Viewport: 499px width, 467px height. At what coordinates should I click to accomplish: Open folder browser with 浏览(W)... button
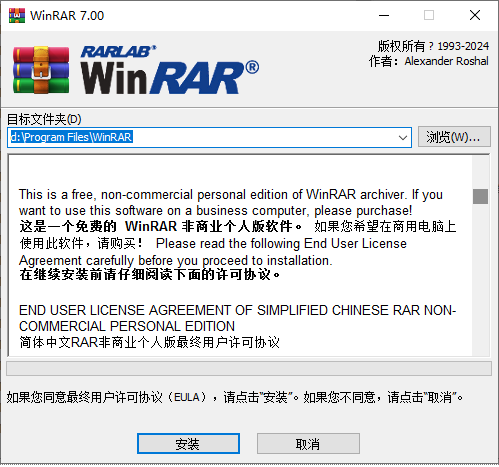454,137
